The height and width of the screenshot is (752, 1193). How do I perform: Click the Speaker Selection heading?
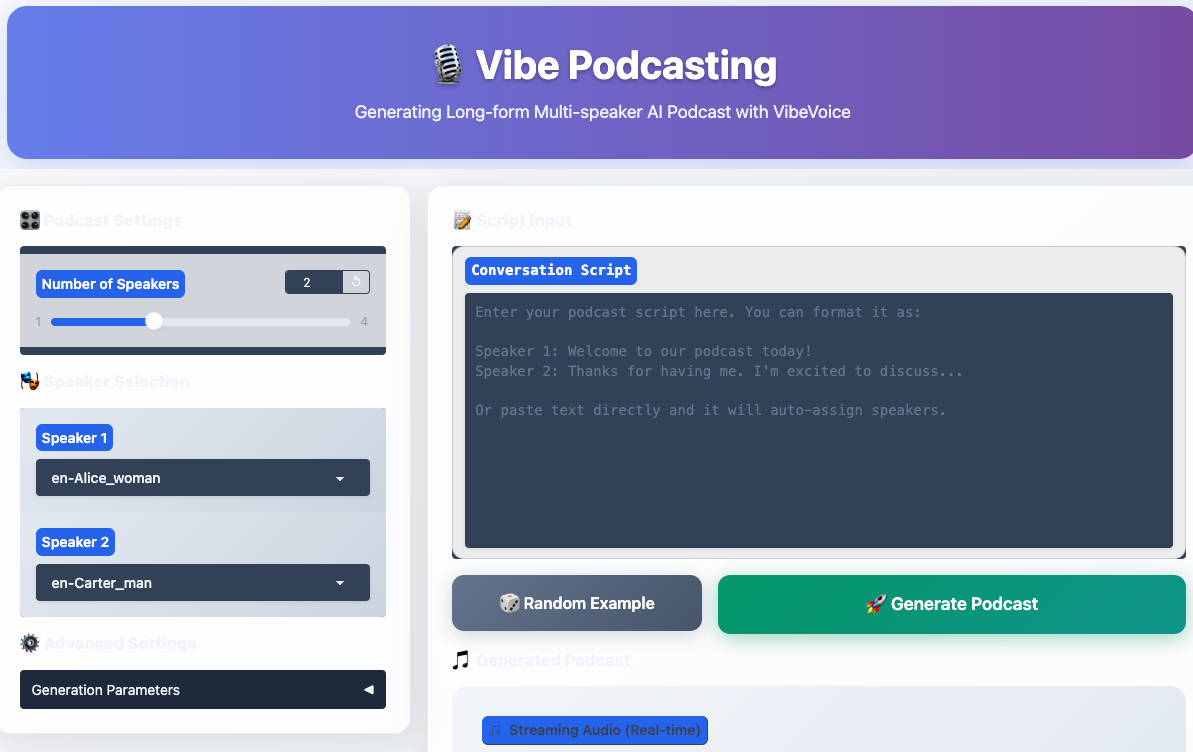point(116,381)
